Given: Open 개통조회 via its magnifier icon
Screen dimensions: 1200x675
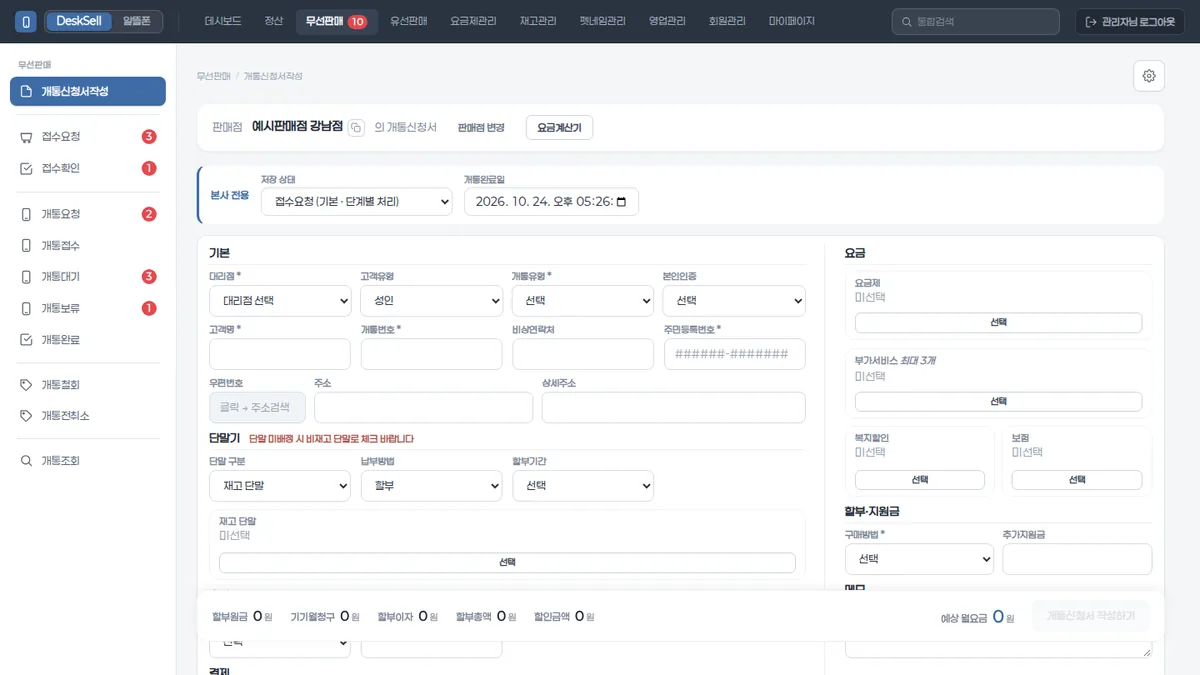Looking at the screenshot, I should click(x=27, y=461).
